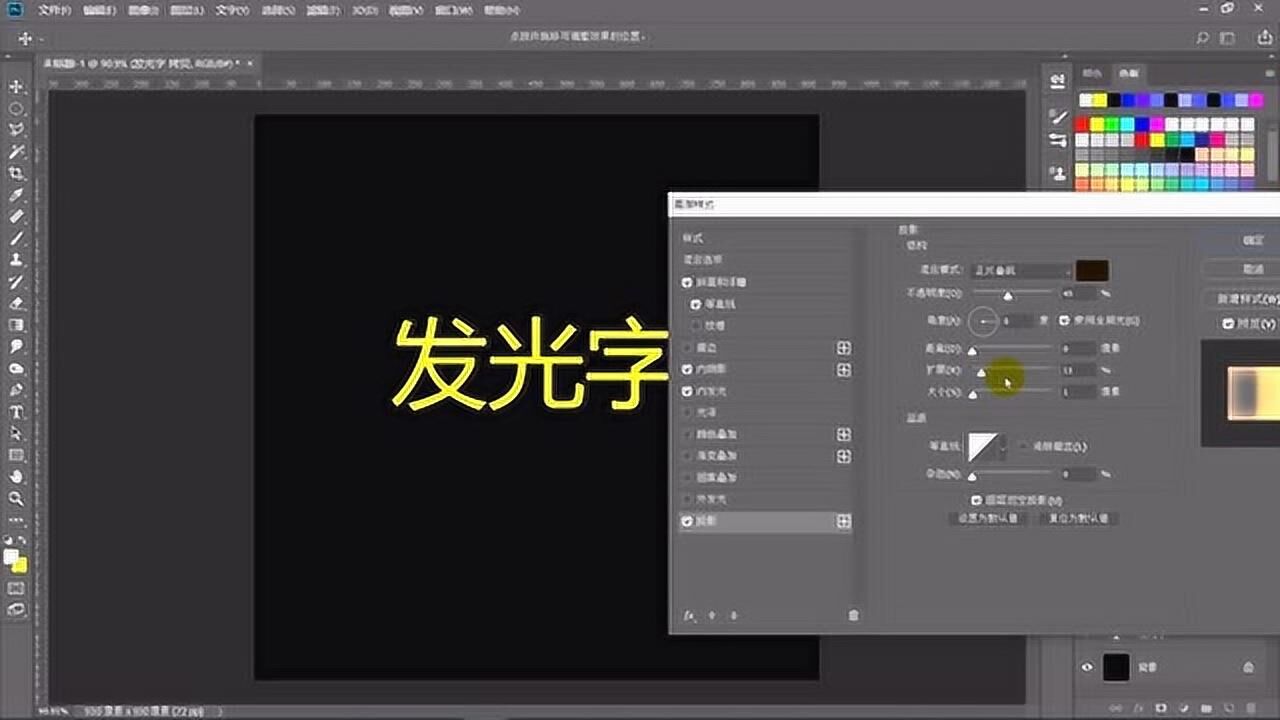Open the 3D menu in the menu bar
The image size is (1280, 720).
click(x=363, y=10)
